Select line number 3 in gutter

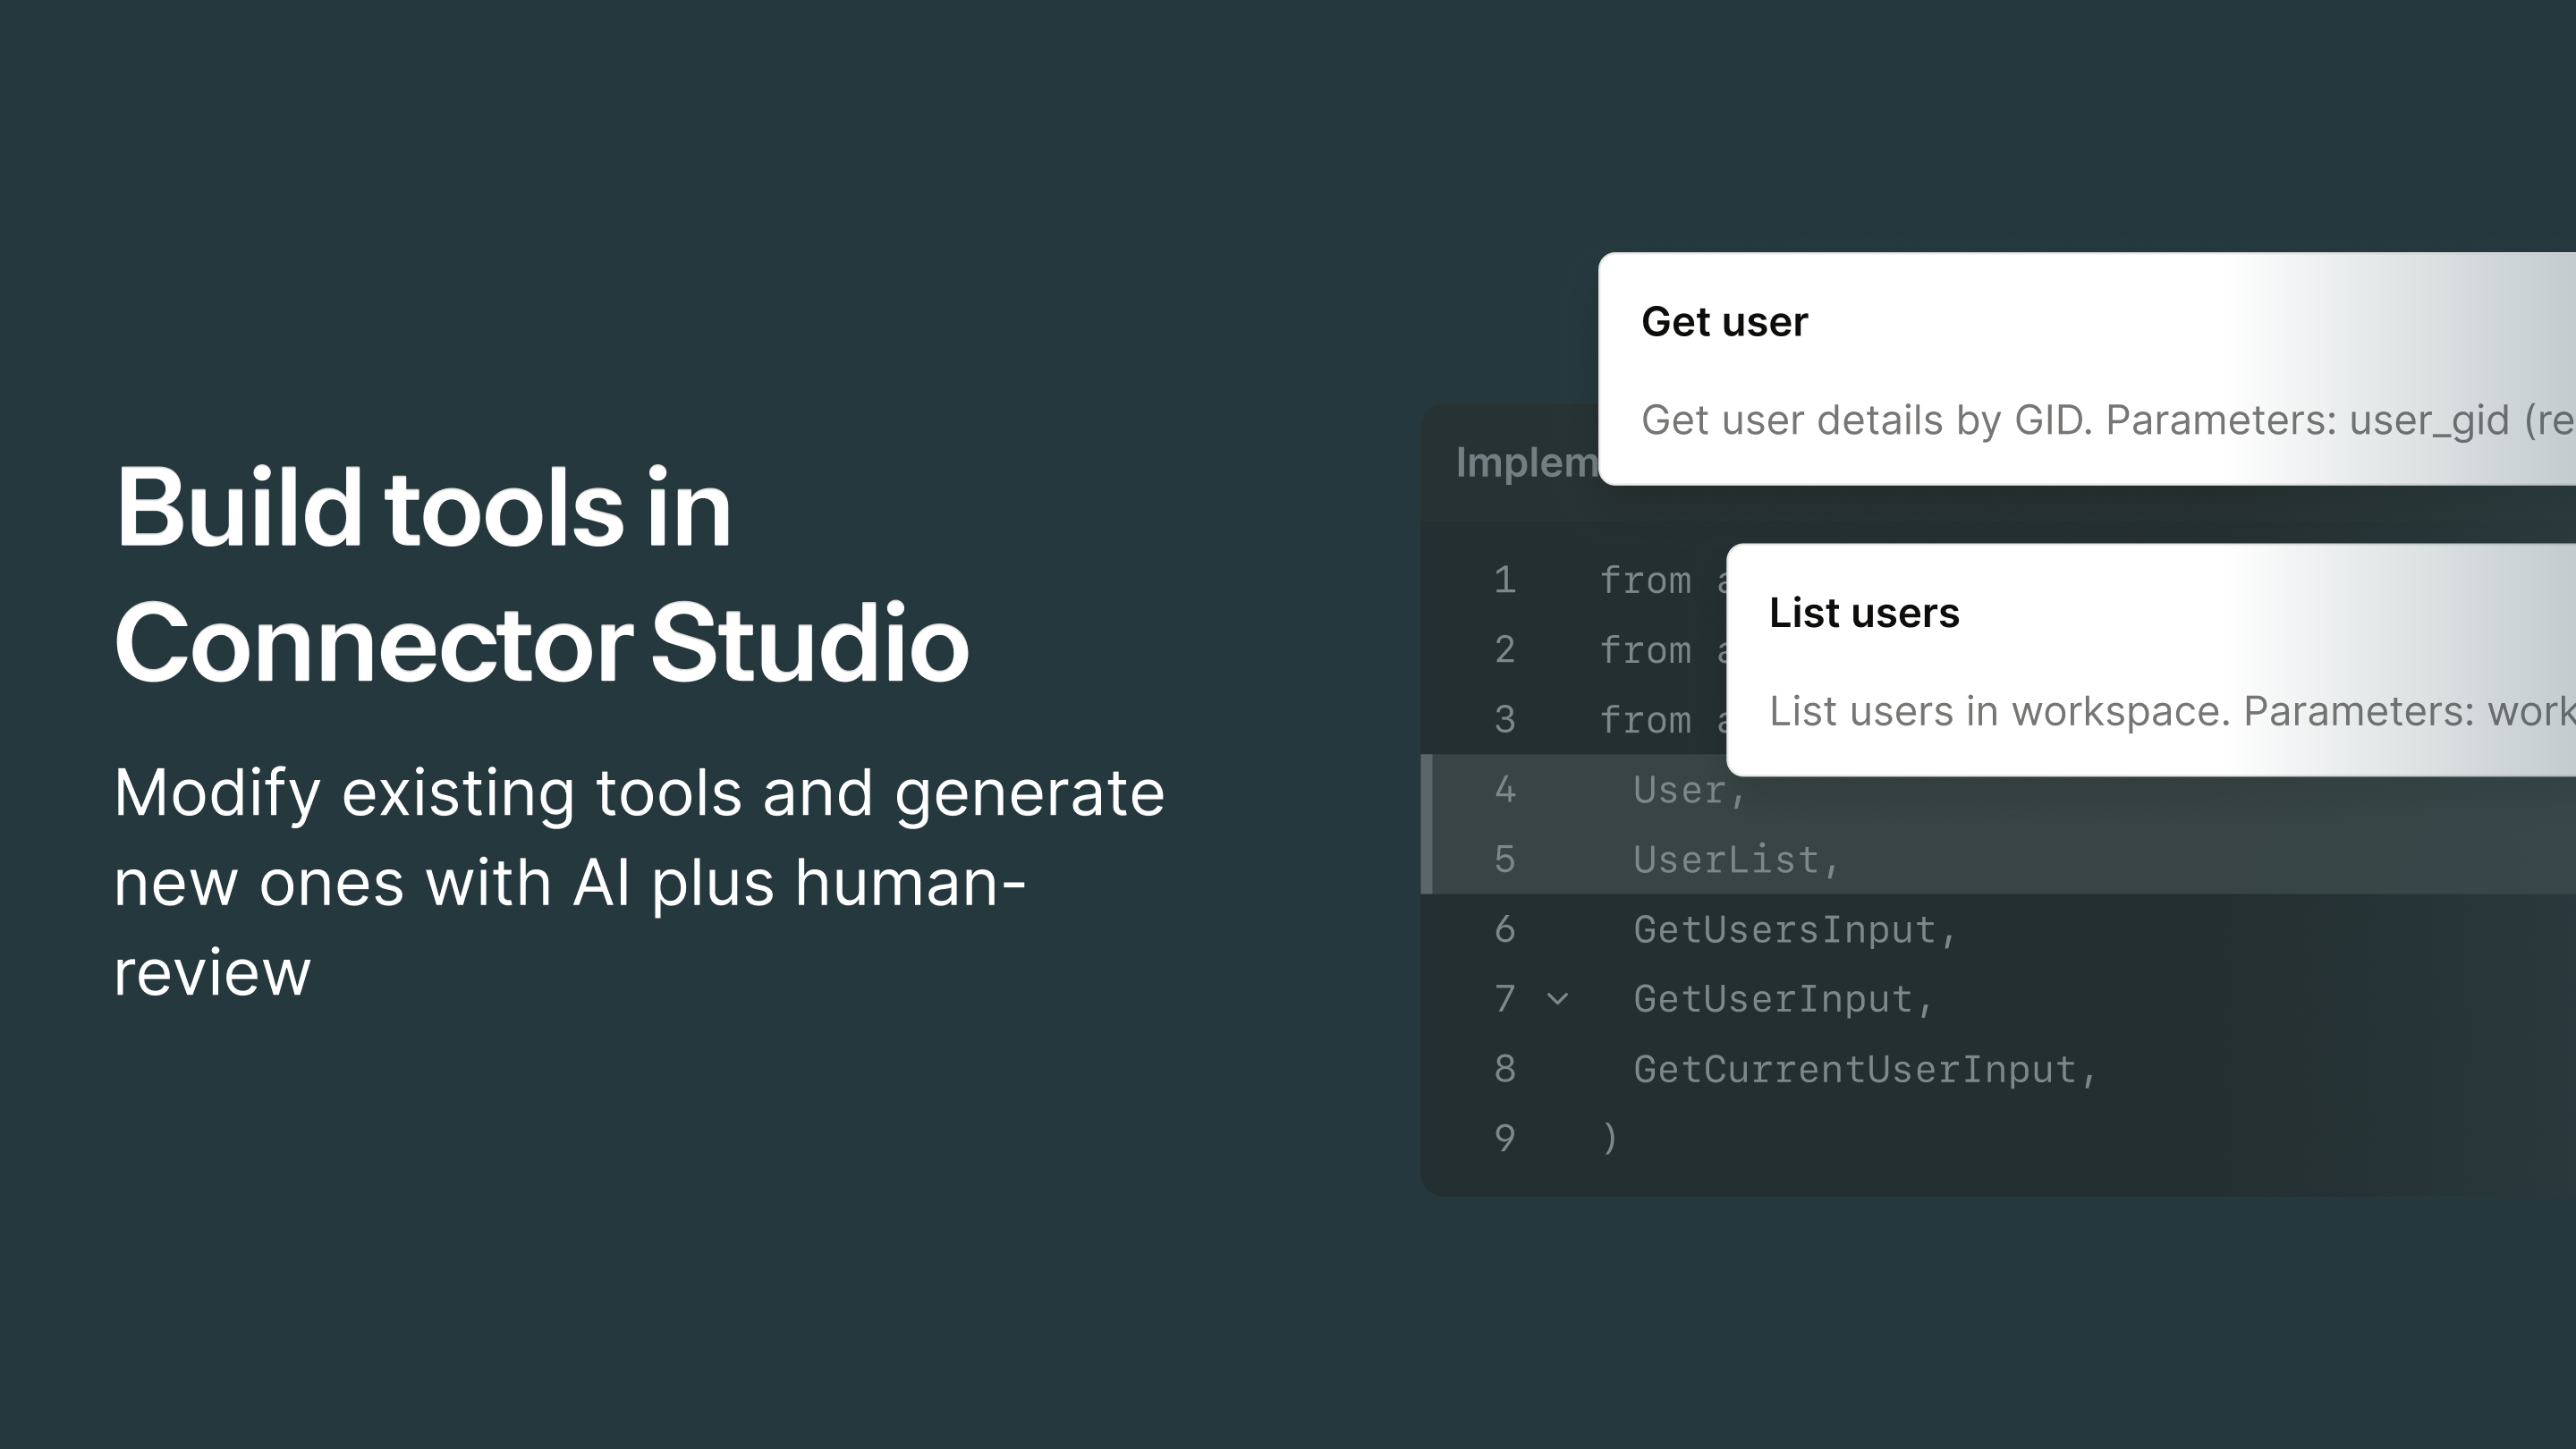click(x=1504, y=720)
